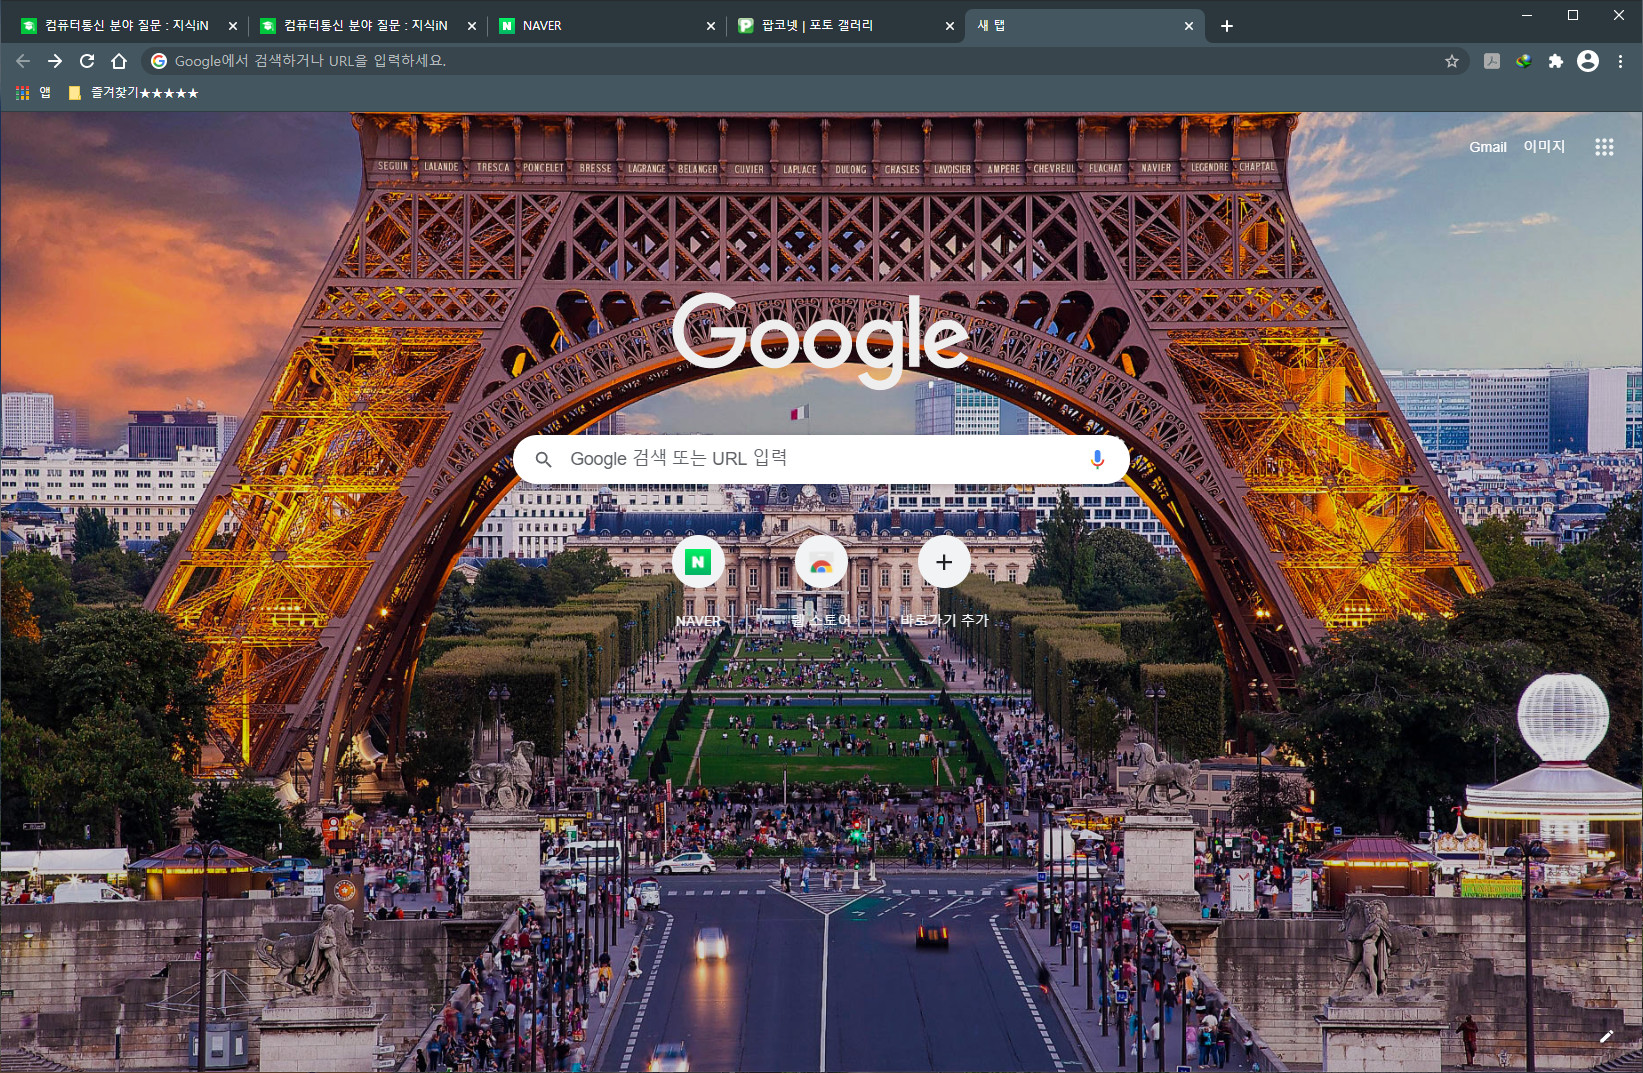Start voice search with microphone icon
Viewport: 1643px width, 1073px height.
pyautogui.click(x=1097, y=459)
